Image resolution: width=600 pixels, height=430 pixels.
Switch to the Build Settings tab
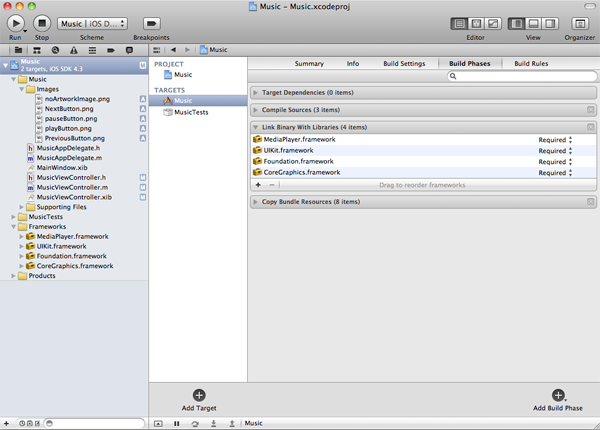click(x=404, y=64)
